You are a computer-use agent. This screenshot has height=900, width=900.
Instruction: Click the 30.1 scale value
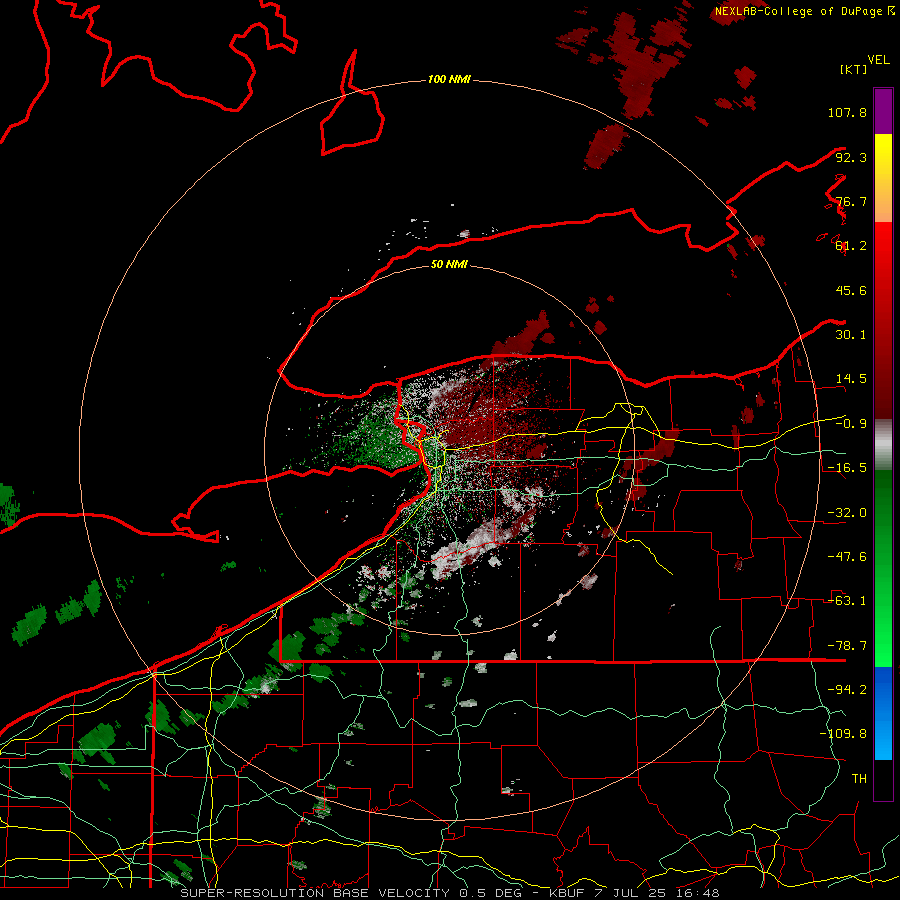[x=851, y=334]
